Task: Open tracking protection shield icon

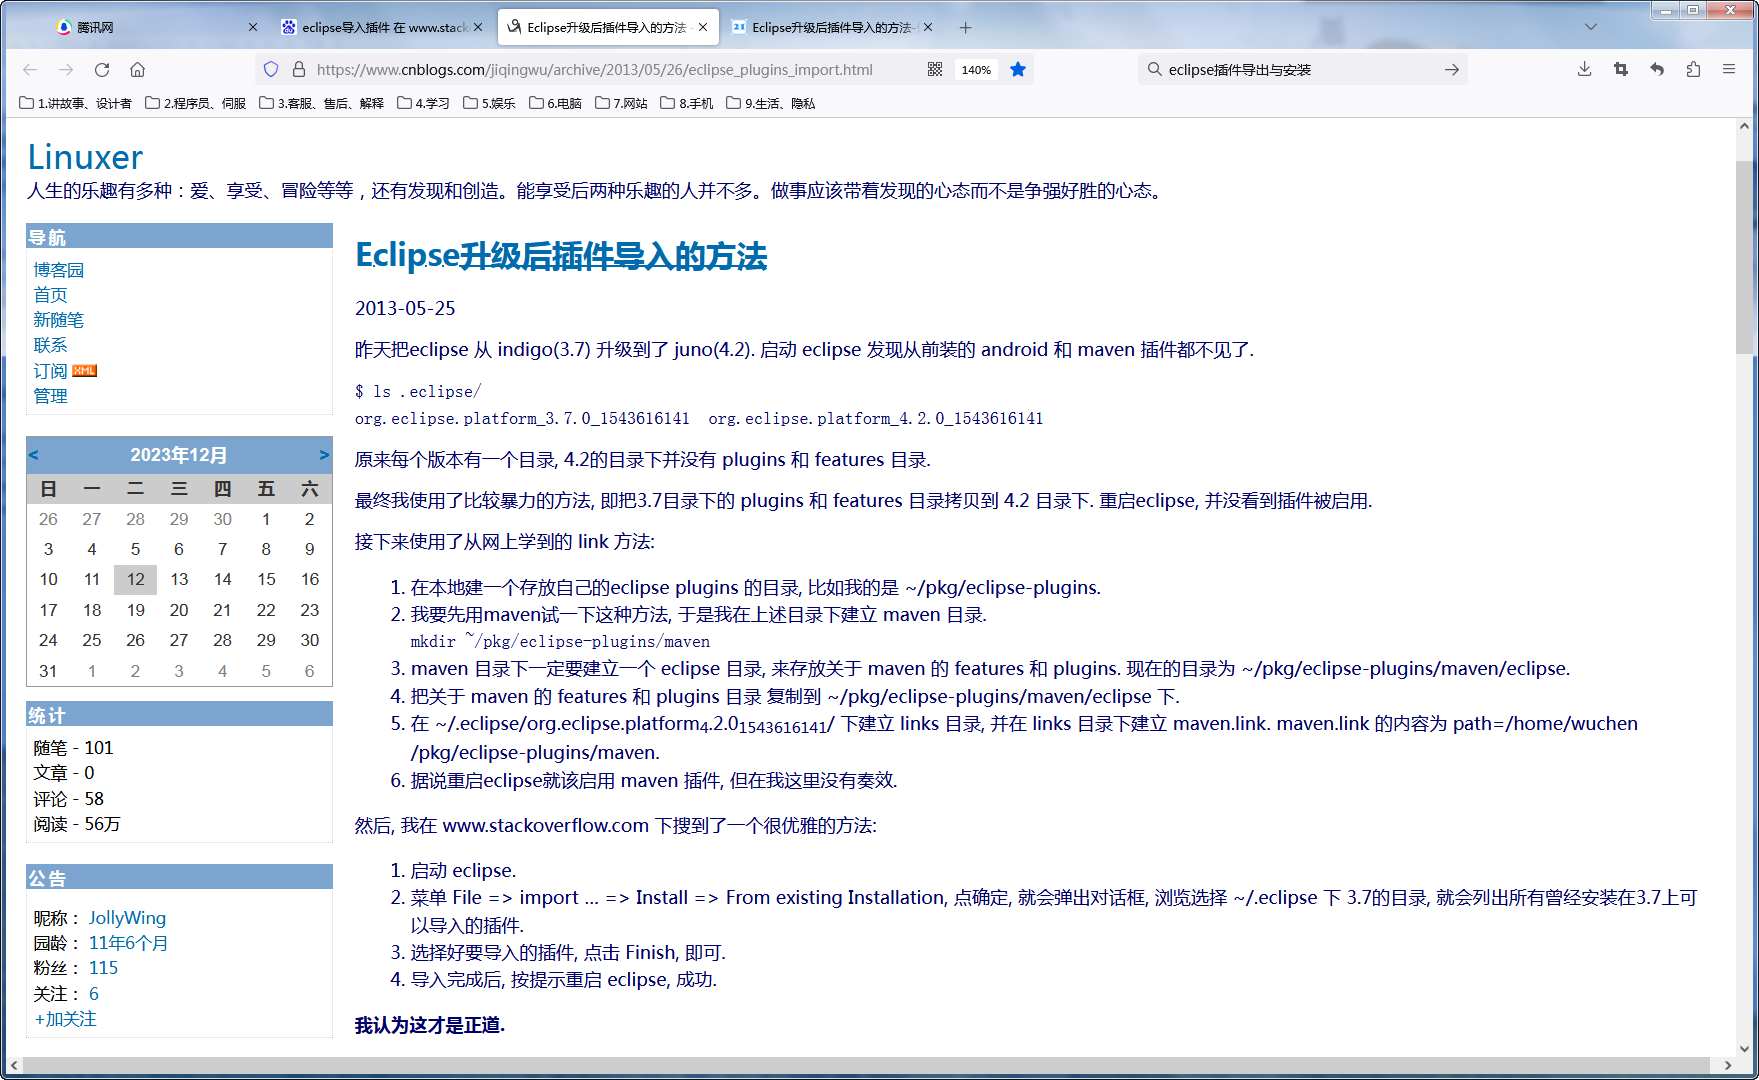Action: point(271,69)
